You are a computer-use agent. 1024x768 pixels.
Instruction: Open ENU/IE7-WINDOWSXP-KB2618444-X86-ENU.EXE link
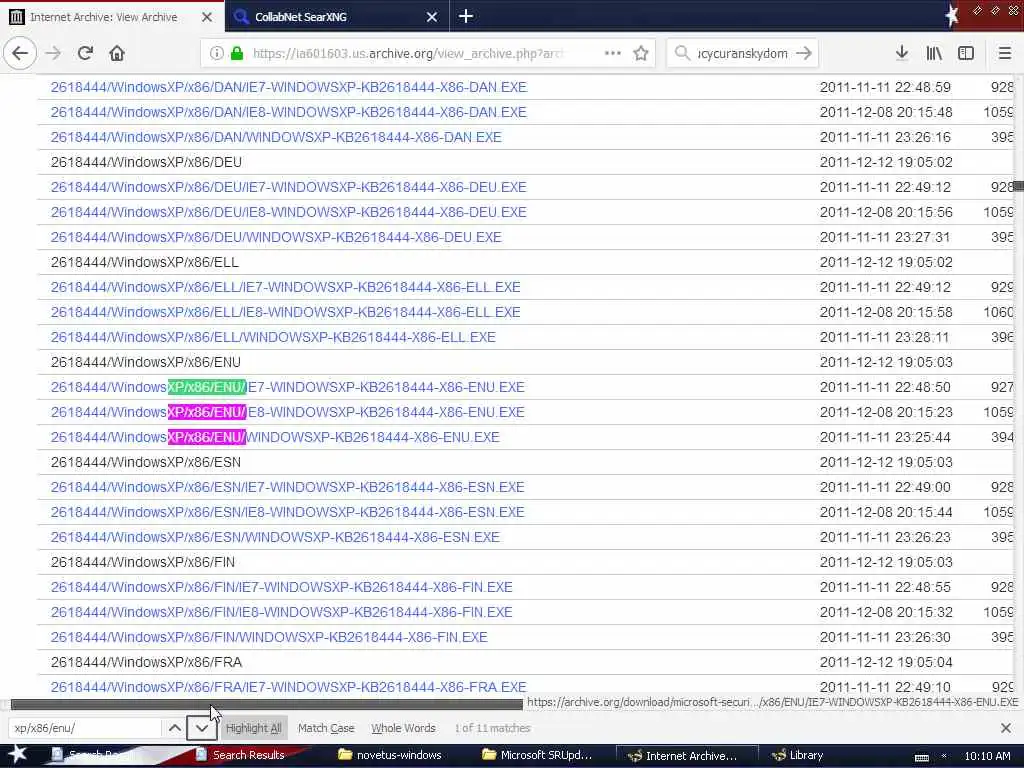pyautogui.click(x=287, y=387)
